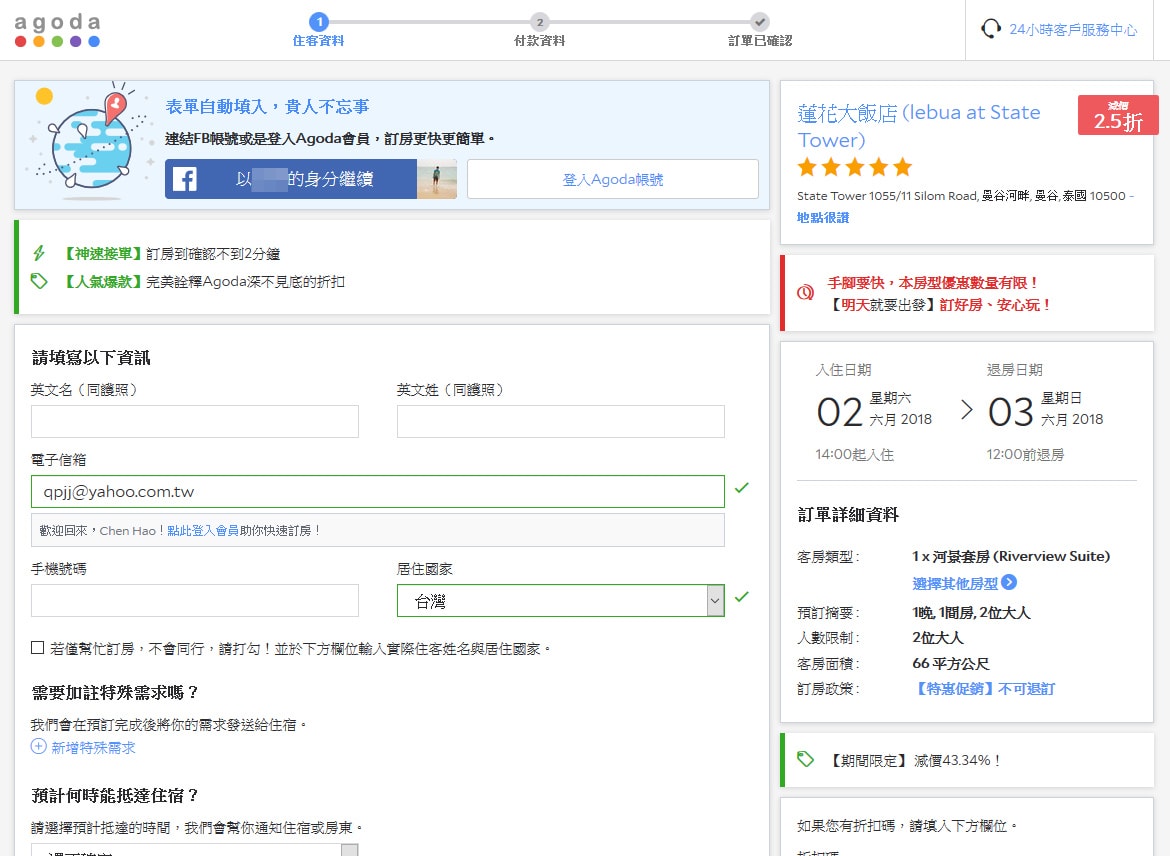Click the green tag icon beside 期間限定
Image resolution: width=1170 pixels, height=856 pixels.
pyautogui.click(x=805, y=760)
